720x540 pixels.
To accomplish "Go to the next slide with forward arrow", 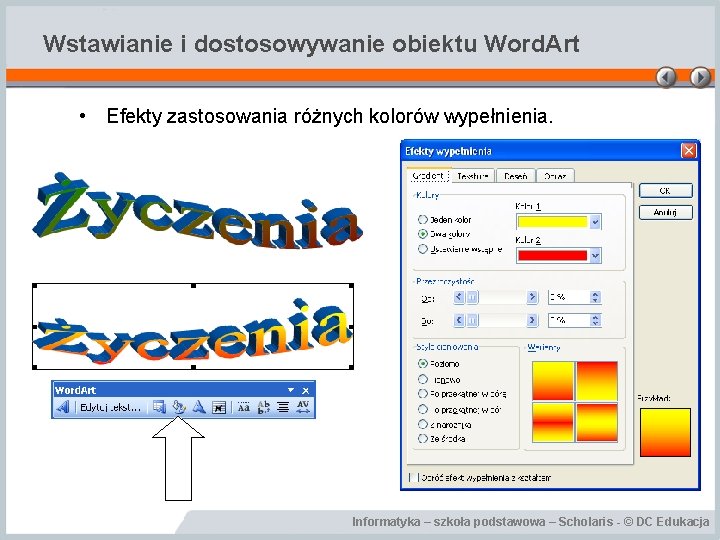I will (700, 77).
